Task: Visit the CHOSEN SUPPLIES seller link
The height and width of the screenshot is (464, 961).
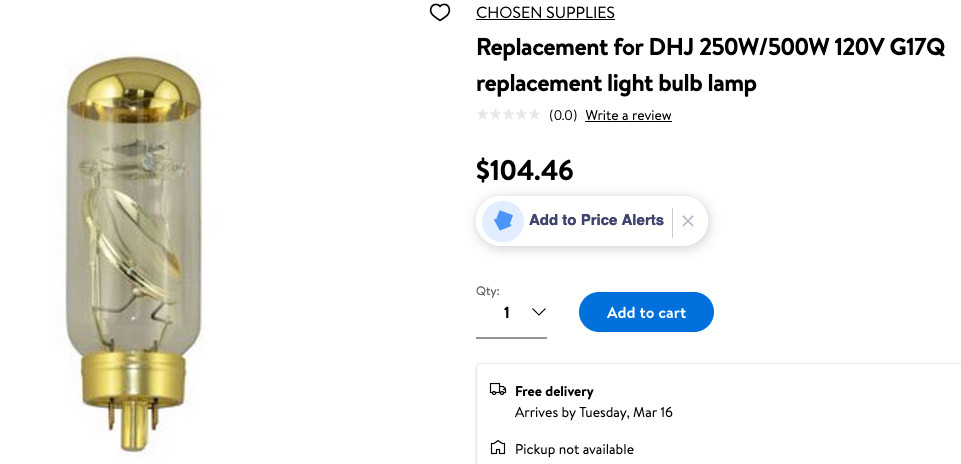Action: click(x=545, y=13)
